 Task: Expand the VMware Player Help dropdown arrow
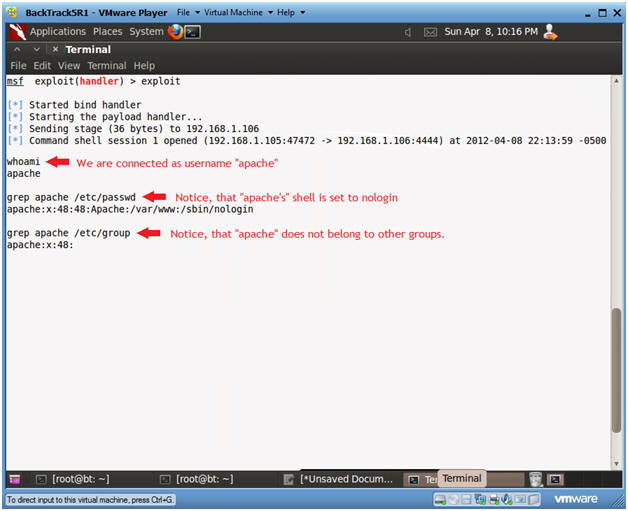[x=303, y=13]
